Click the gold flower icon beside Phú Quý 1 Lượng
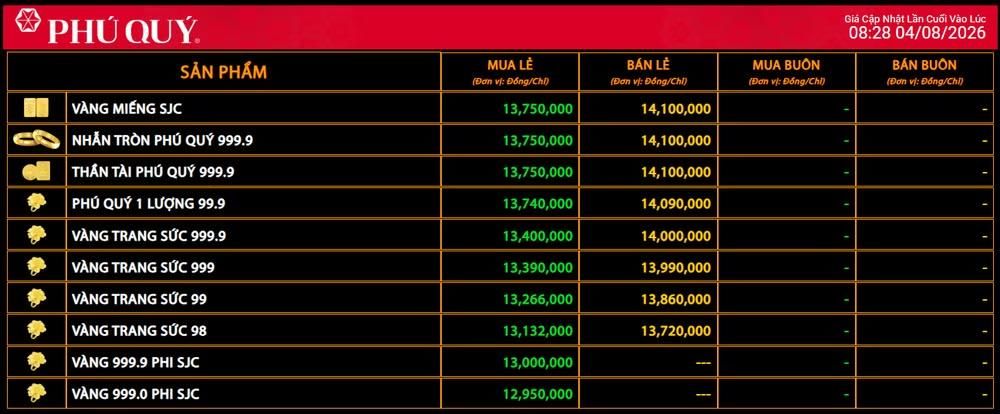The image size is (1000, 414). pyautogui.click(x=36, y=203)
